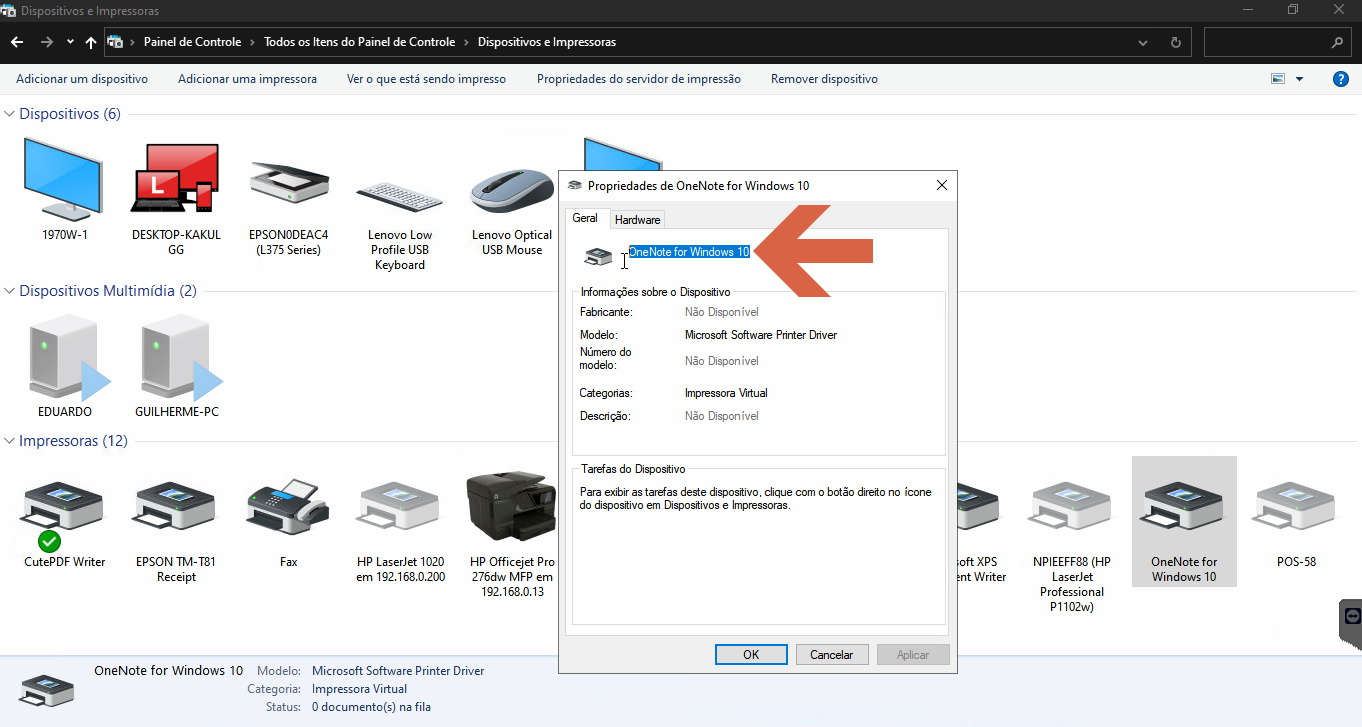Screen dimensions: 1362x727
Task: Select the Fax device icon
Action: (288, 505)
